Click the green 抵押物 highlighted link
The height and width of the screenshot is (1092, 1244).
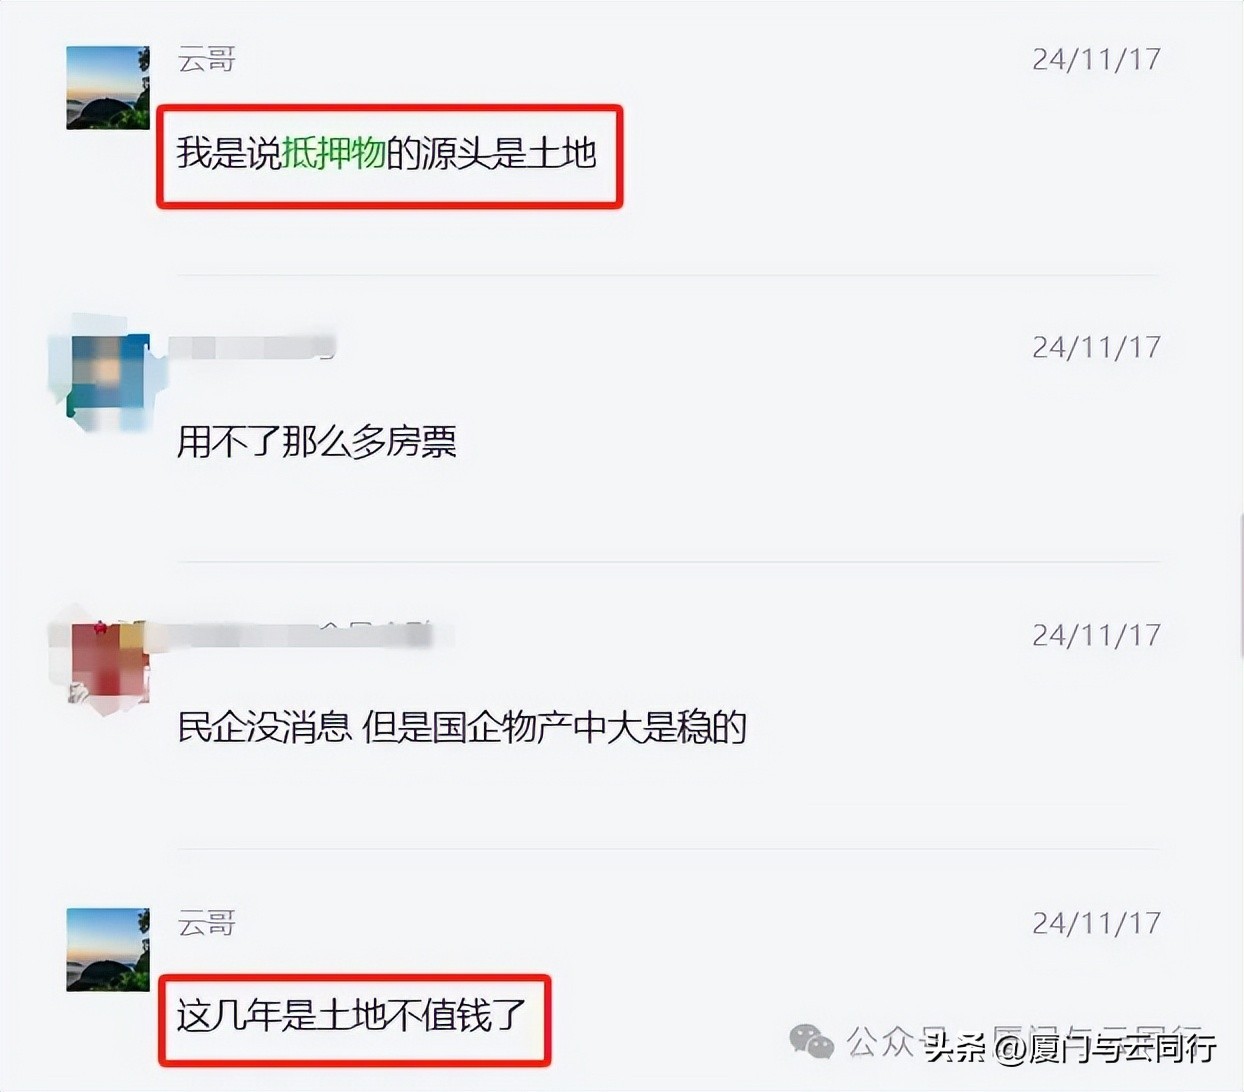coord(334,153)
